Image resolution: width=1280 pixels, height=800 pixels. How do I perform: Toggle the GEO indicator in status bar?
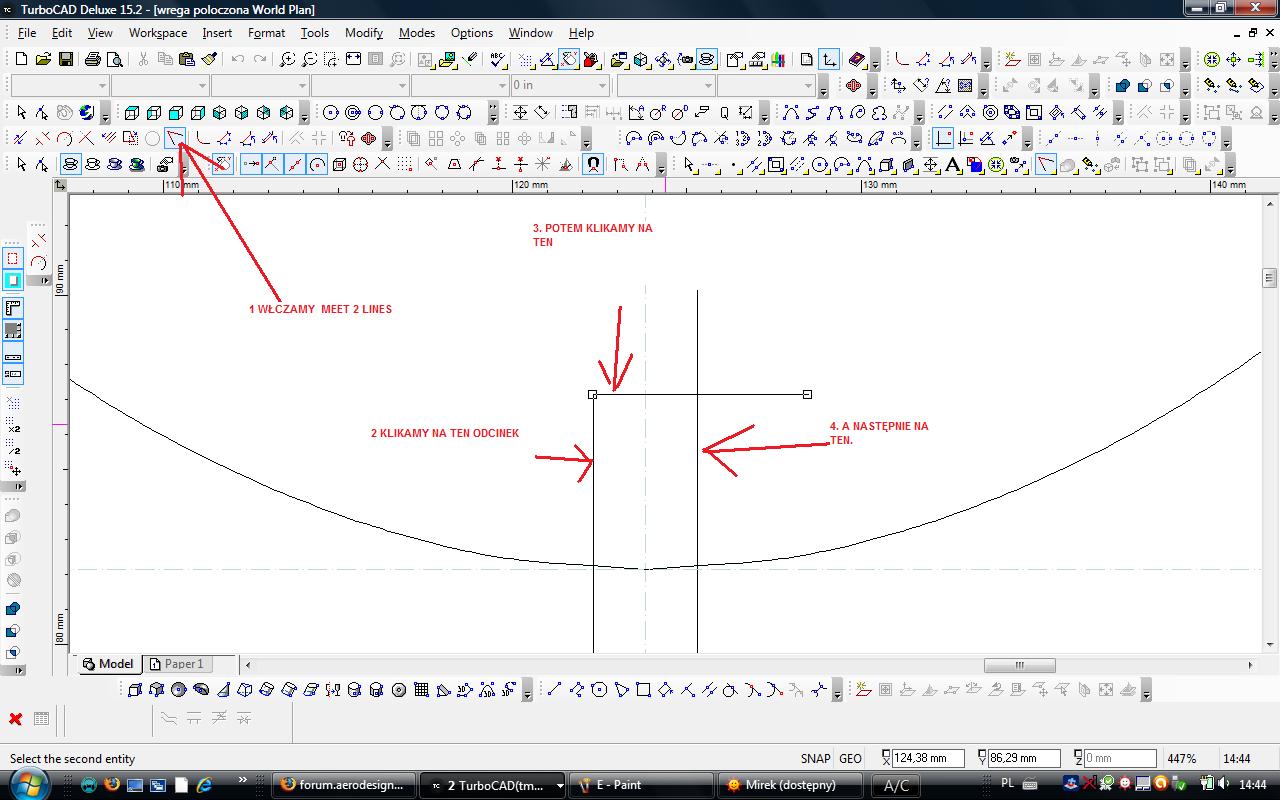coord(850,759)
